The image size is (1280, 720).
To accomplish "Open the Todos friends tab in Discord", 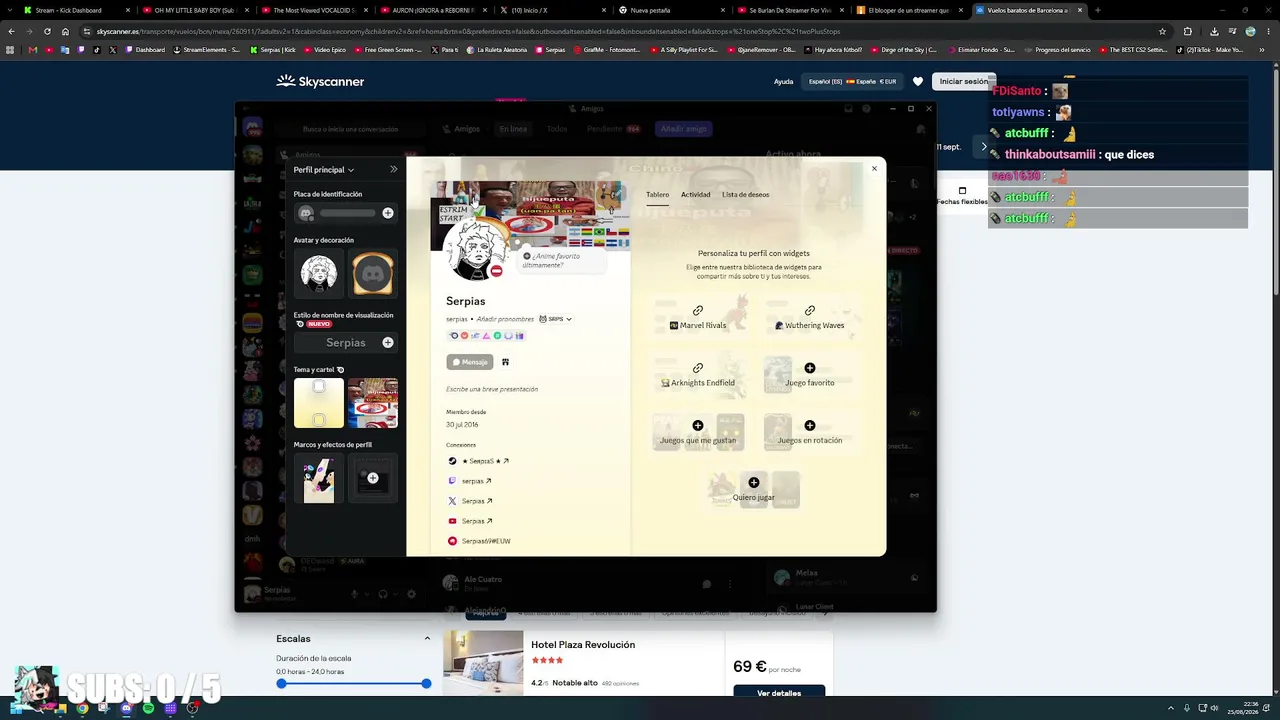I will 557,129.
